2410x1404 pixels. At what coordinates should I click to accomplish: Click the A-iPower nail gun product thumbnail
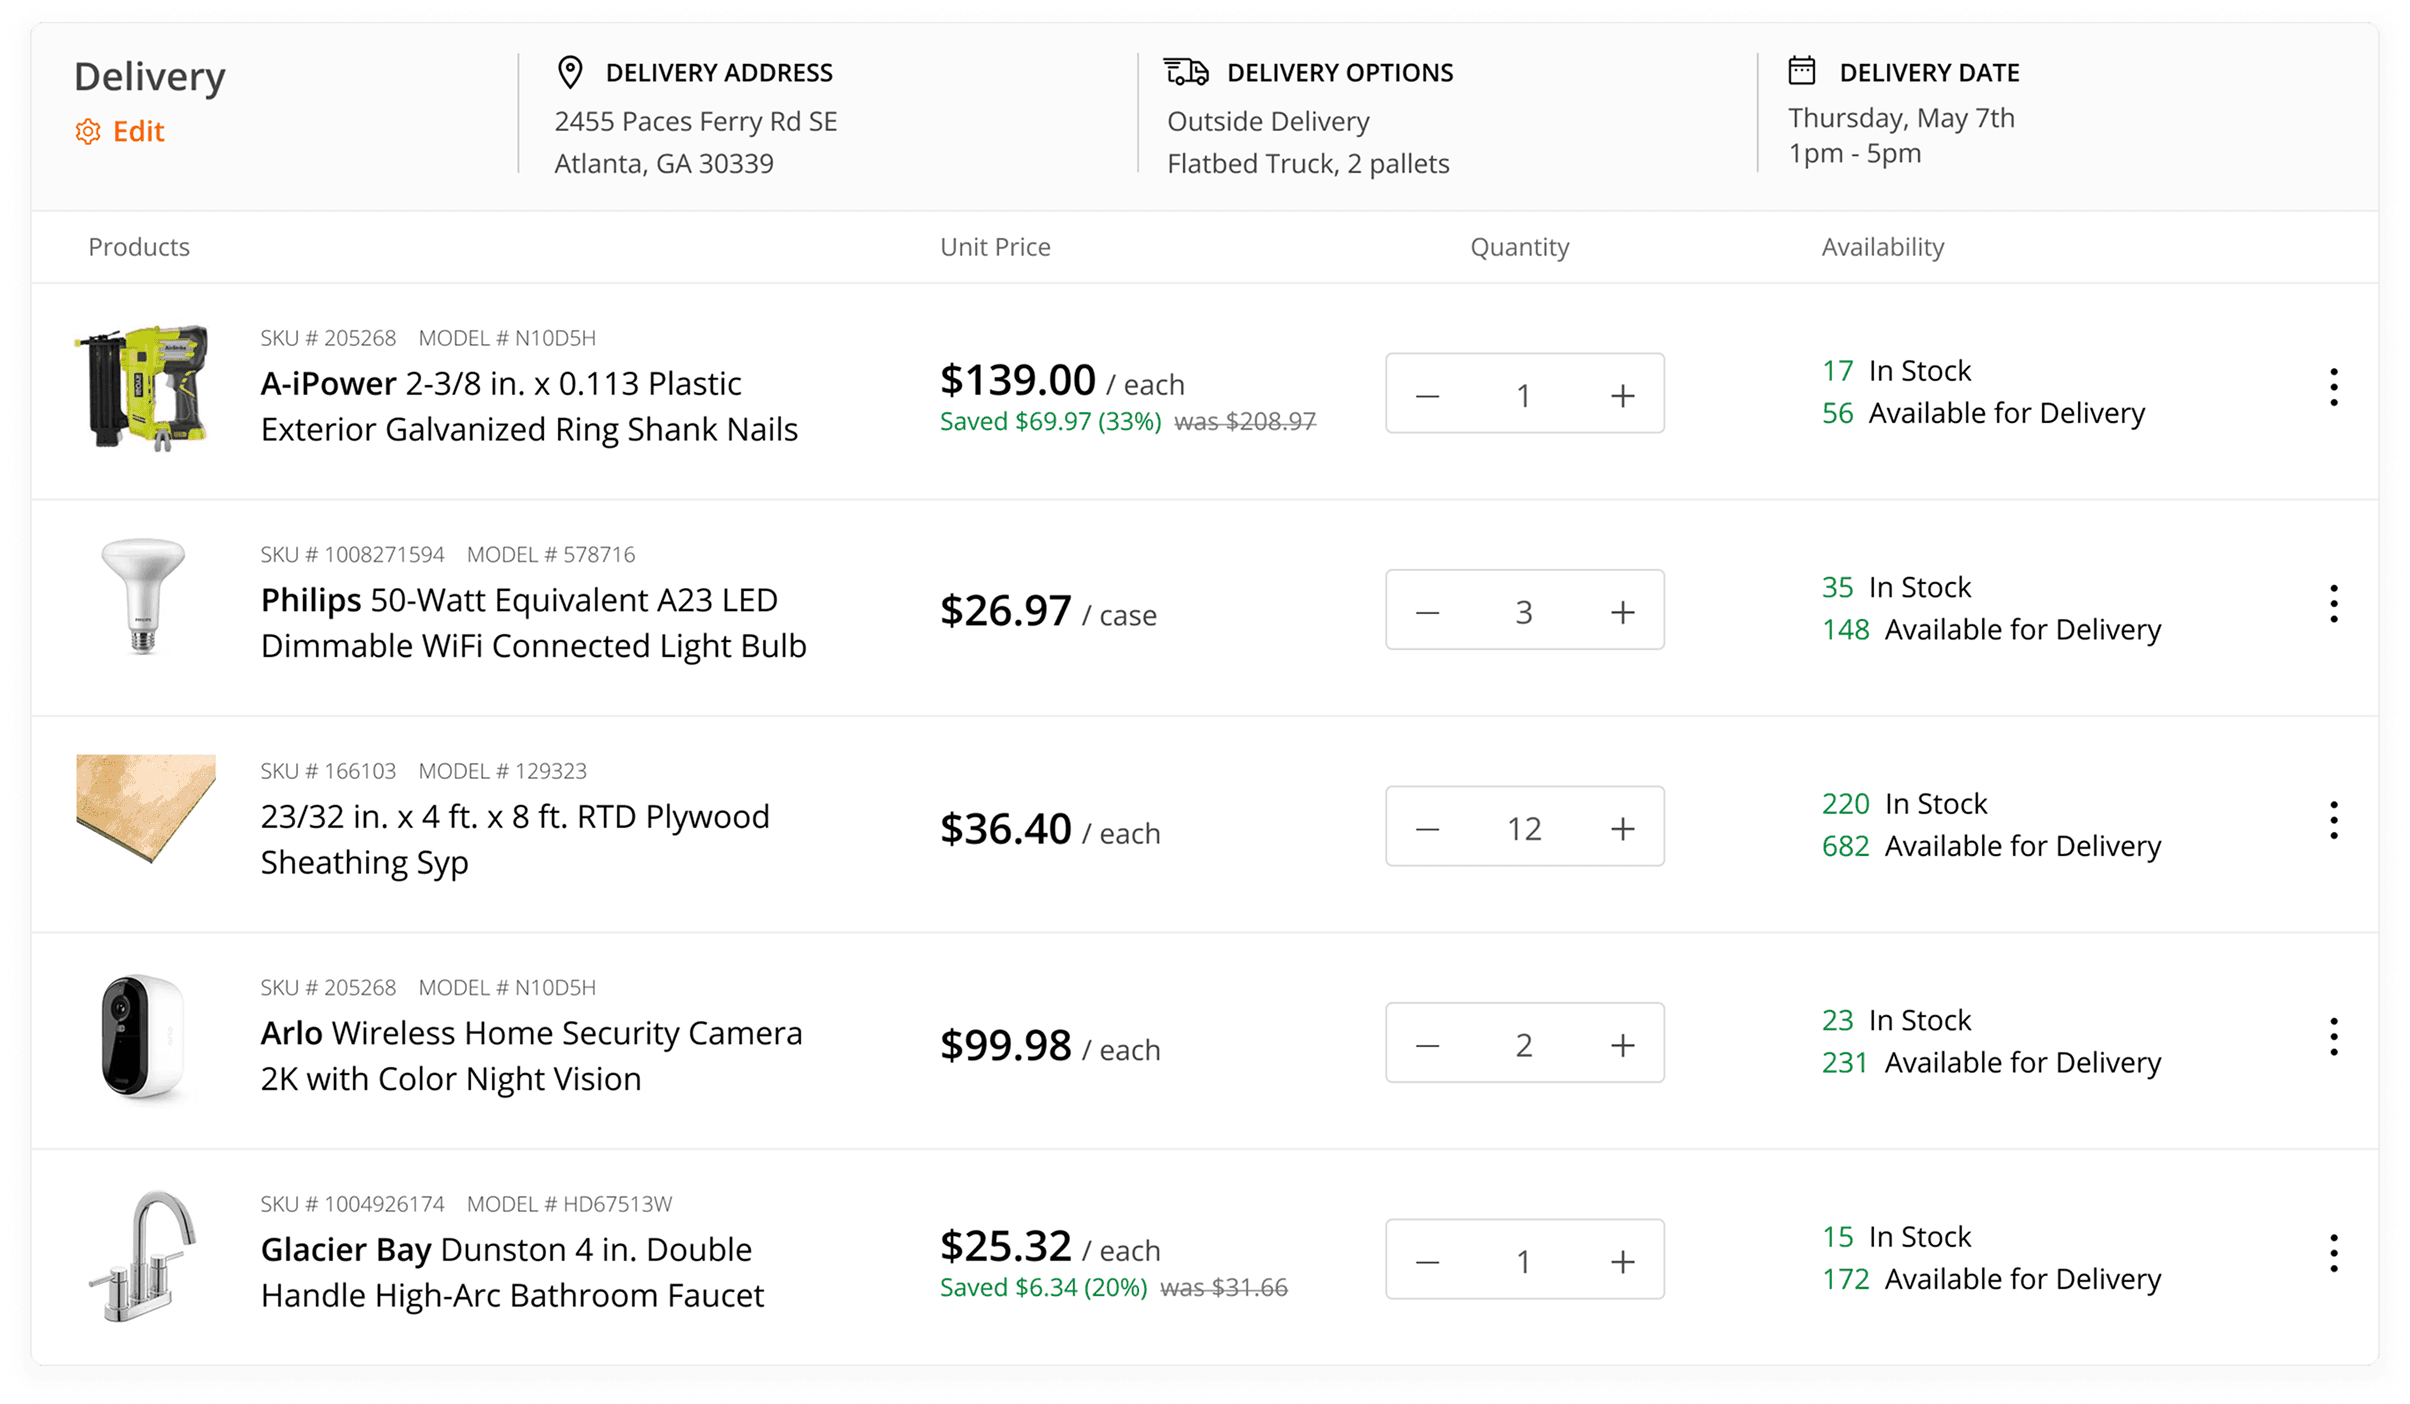tap(143, 388)
